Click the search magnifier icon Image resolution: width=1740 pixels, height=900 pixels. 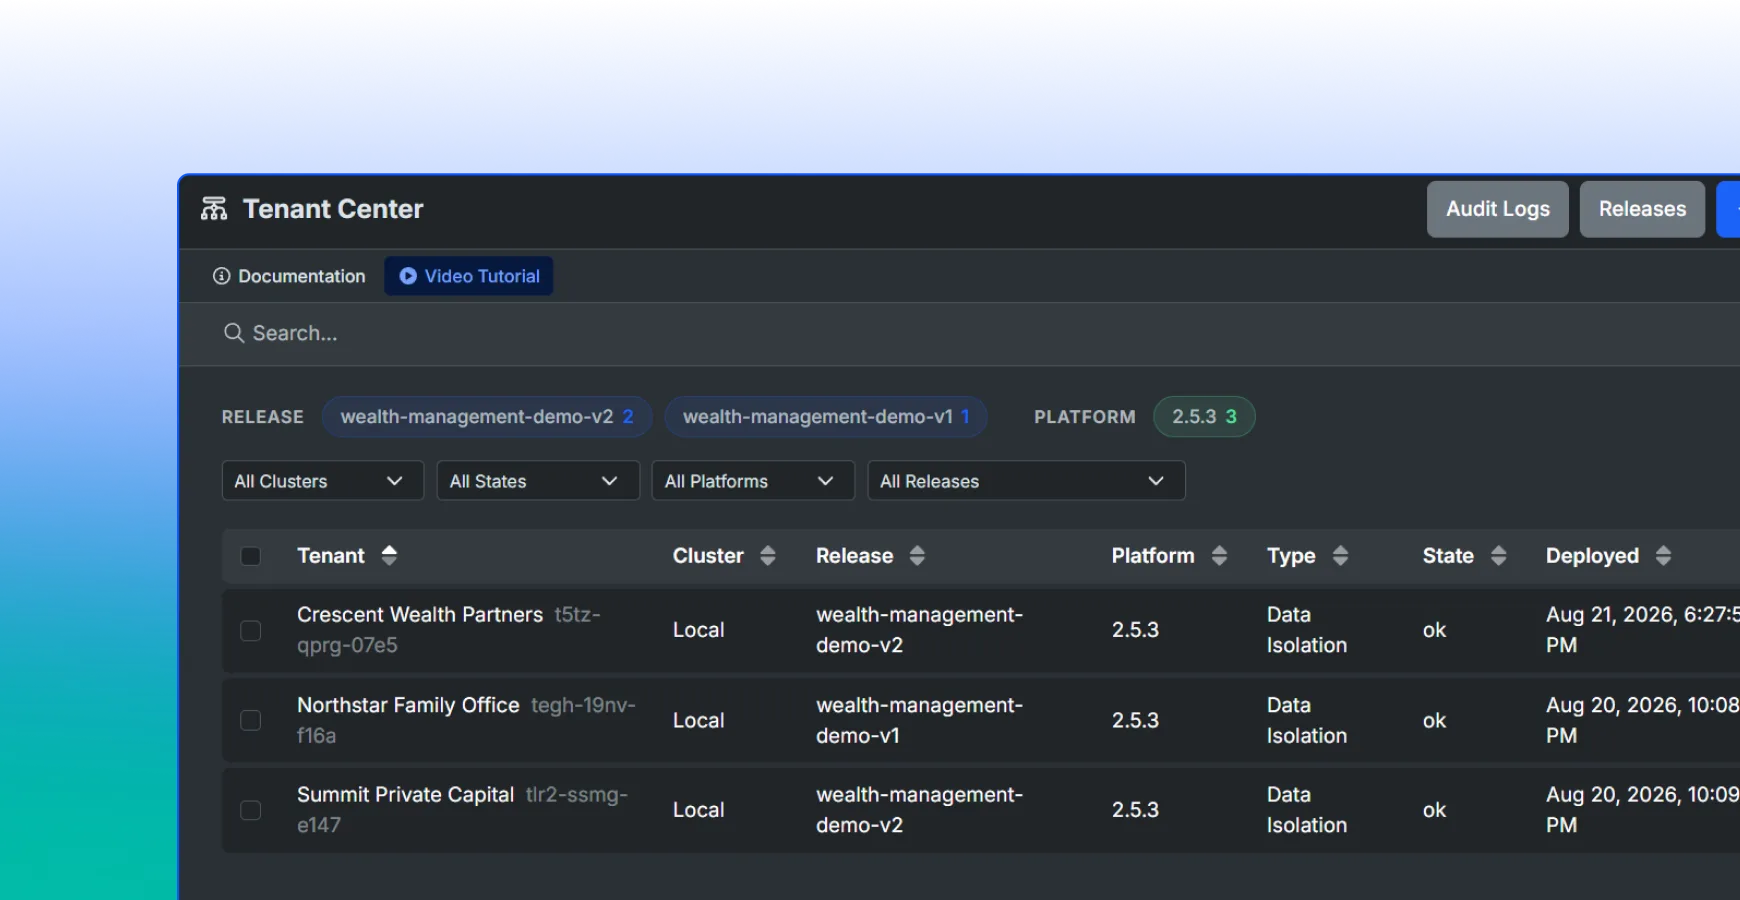(234, 333)
